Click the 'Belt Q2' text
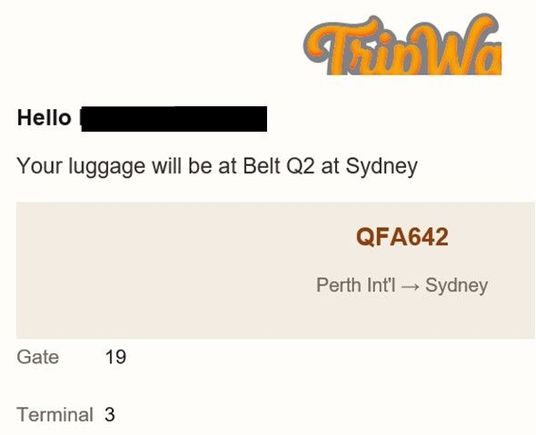This screenshot has height=435, width=536. [x=278, y=166]
